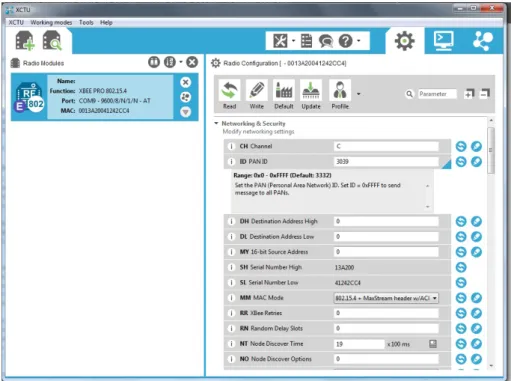Click the first Radio Modules header icon

coord(154,62)
